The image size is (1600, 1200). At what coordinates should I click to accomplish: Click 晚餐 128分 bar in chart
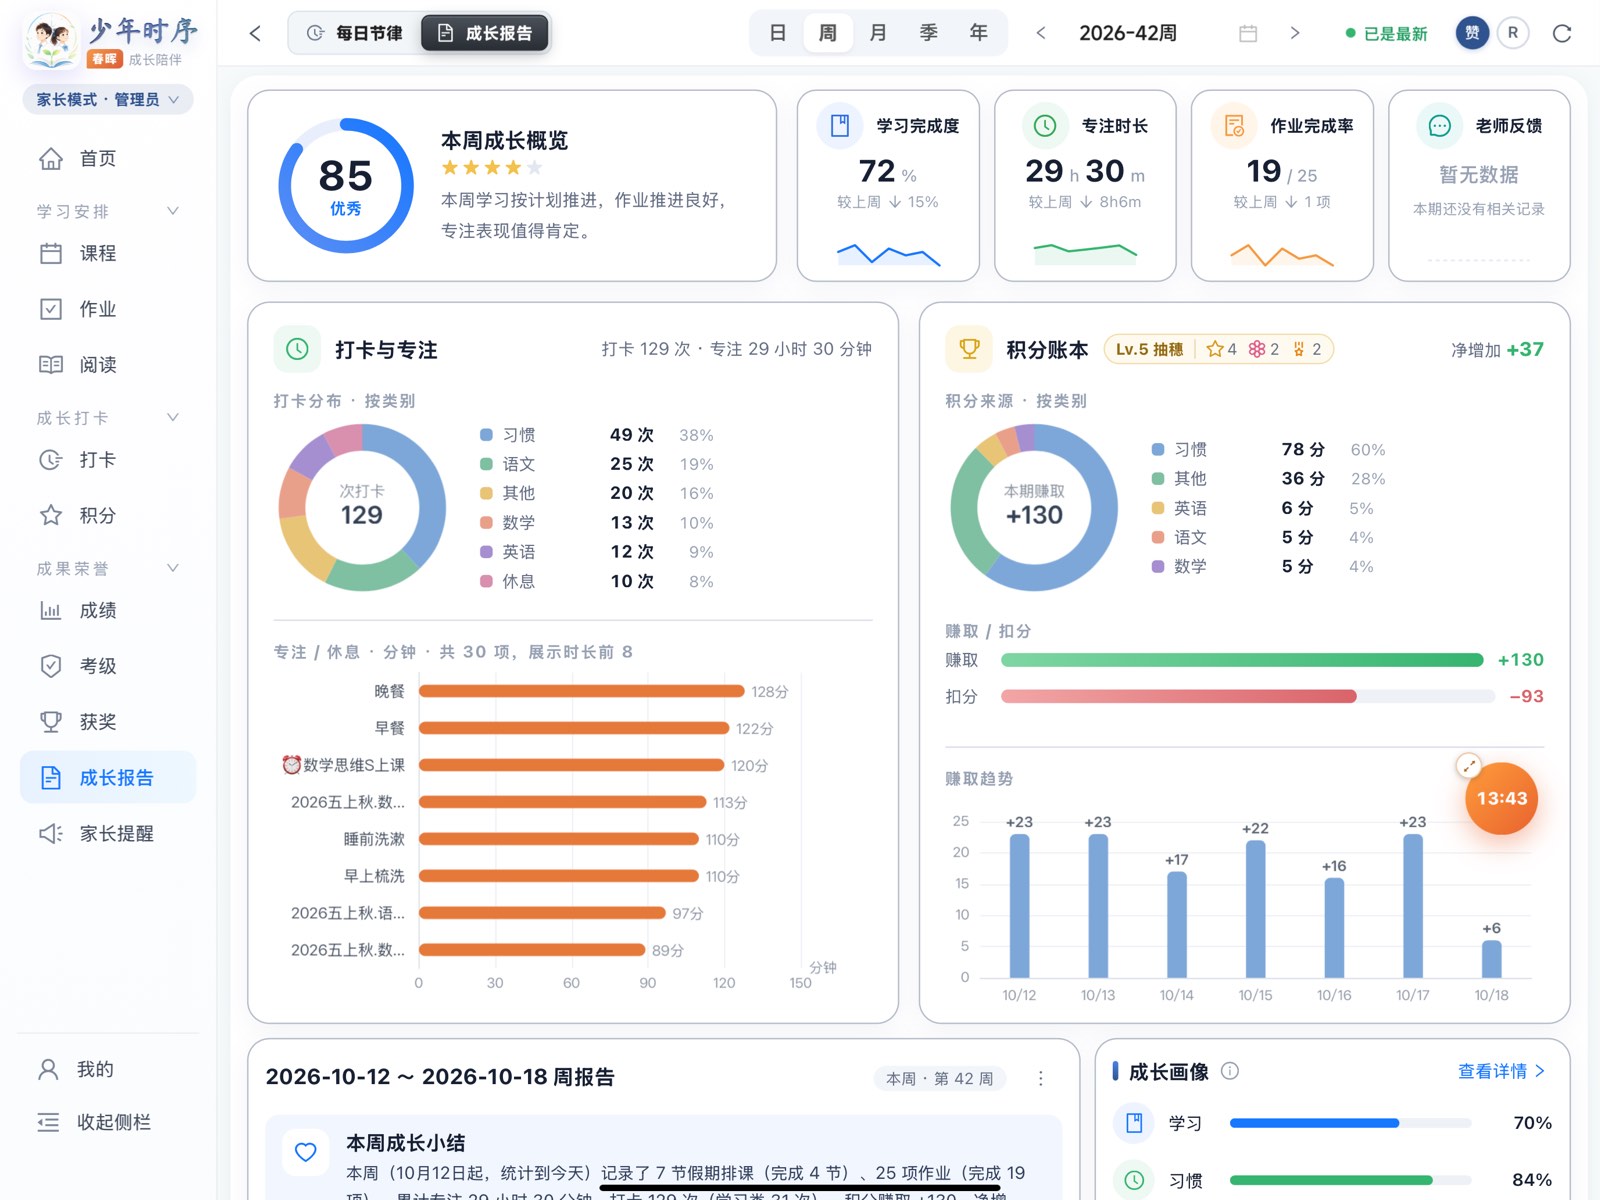(x=582, y=691)
